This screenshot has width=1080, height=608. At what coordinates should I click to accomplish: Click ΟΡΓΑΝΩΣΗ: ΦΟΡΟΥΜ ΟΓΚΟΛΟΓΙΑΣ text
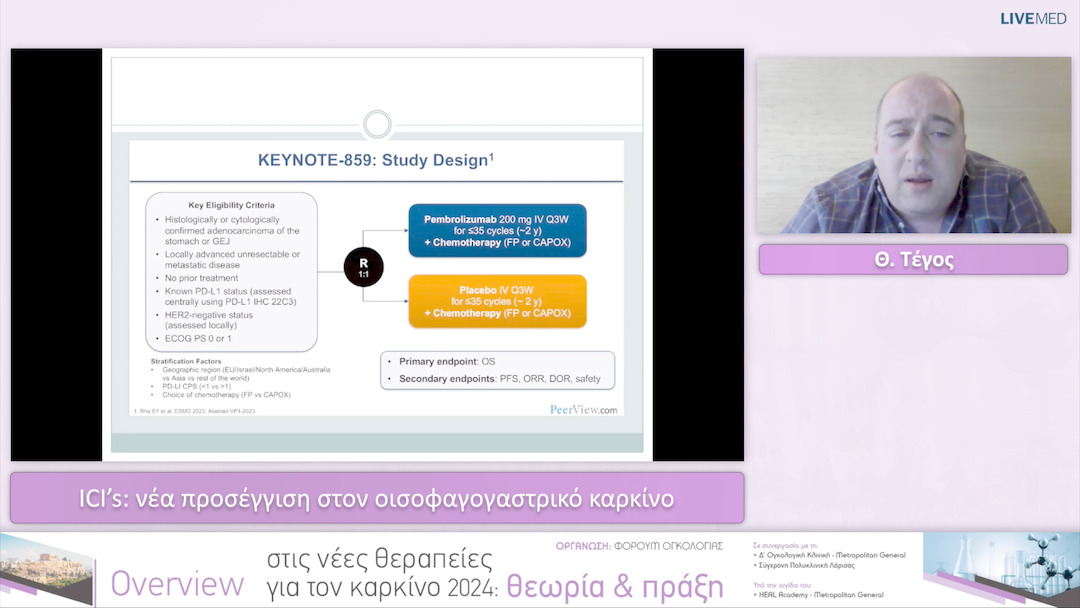(x=638, y=546)
